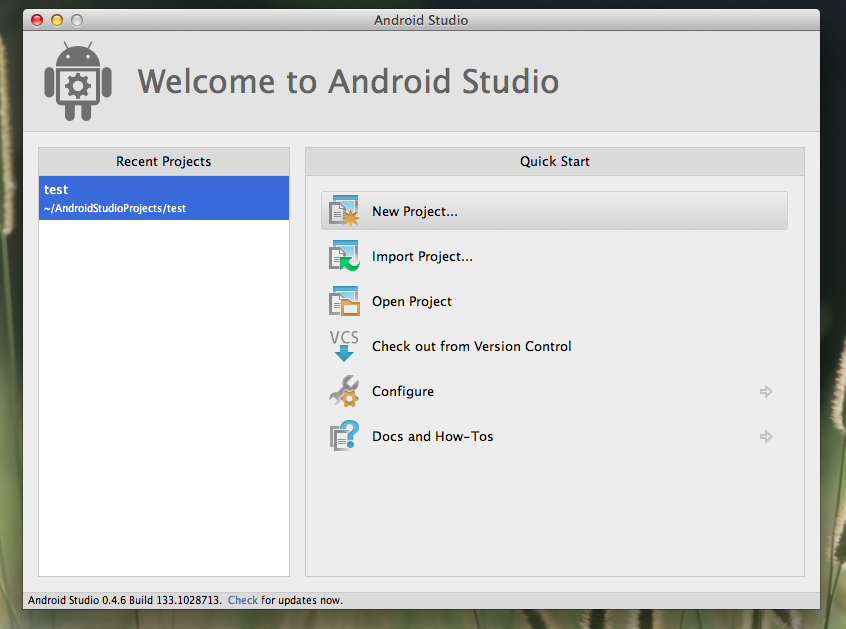The height and width of the screenshot is (629, 846).
Task: Click the ~/AndroidStudioProjects/test path text
Action: [115, 208]
